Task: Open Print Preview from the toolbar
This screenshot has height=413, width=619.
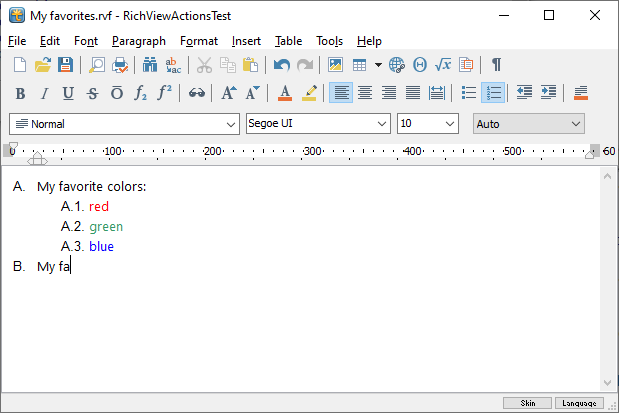Action: [98, 65]
